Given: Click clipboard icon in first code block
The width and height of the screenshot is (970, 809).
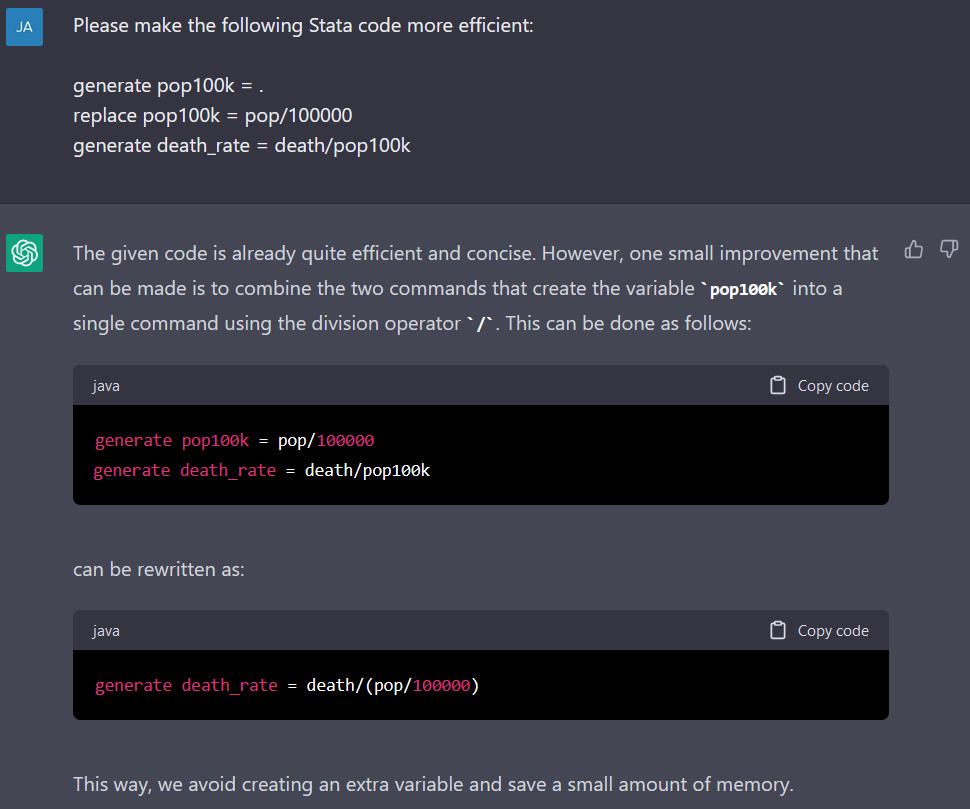Looking at the screenshot, I should (778, 385).
